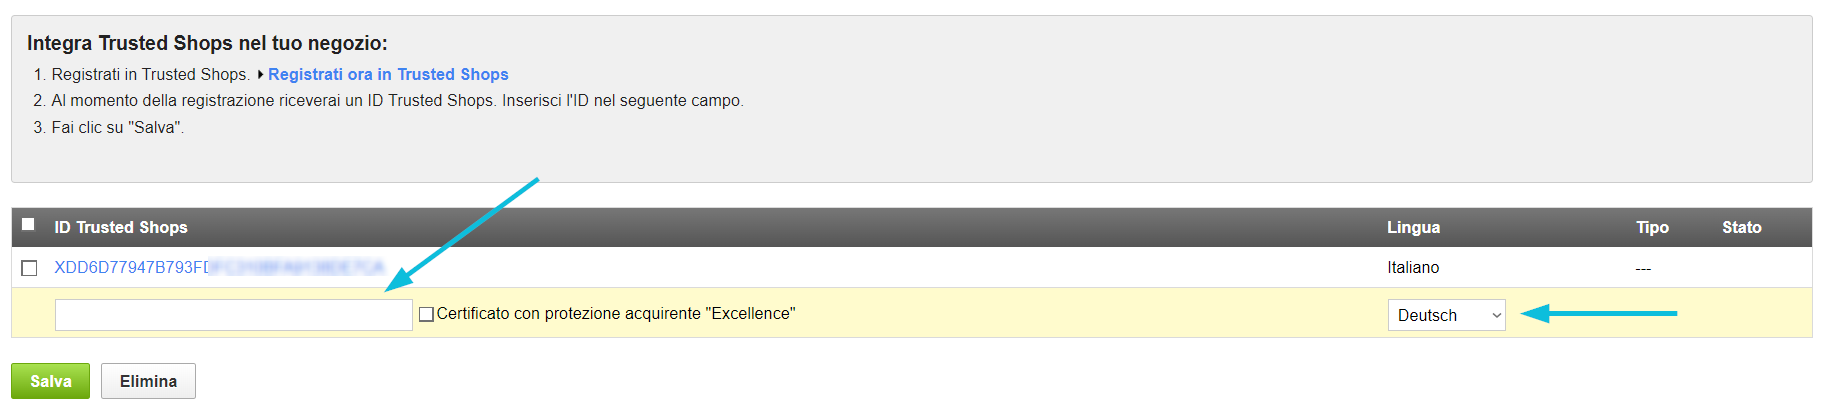The height and width of the screenshot is (412, 1828).
Task: Click the horizontal cyan arrow beside the language selector
Action: (x=1598, y=314)
